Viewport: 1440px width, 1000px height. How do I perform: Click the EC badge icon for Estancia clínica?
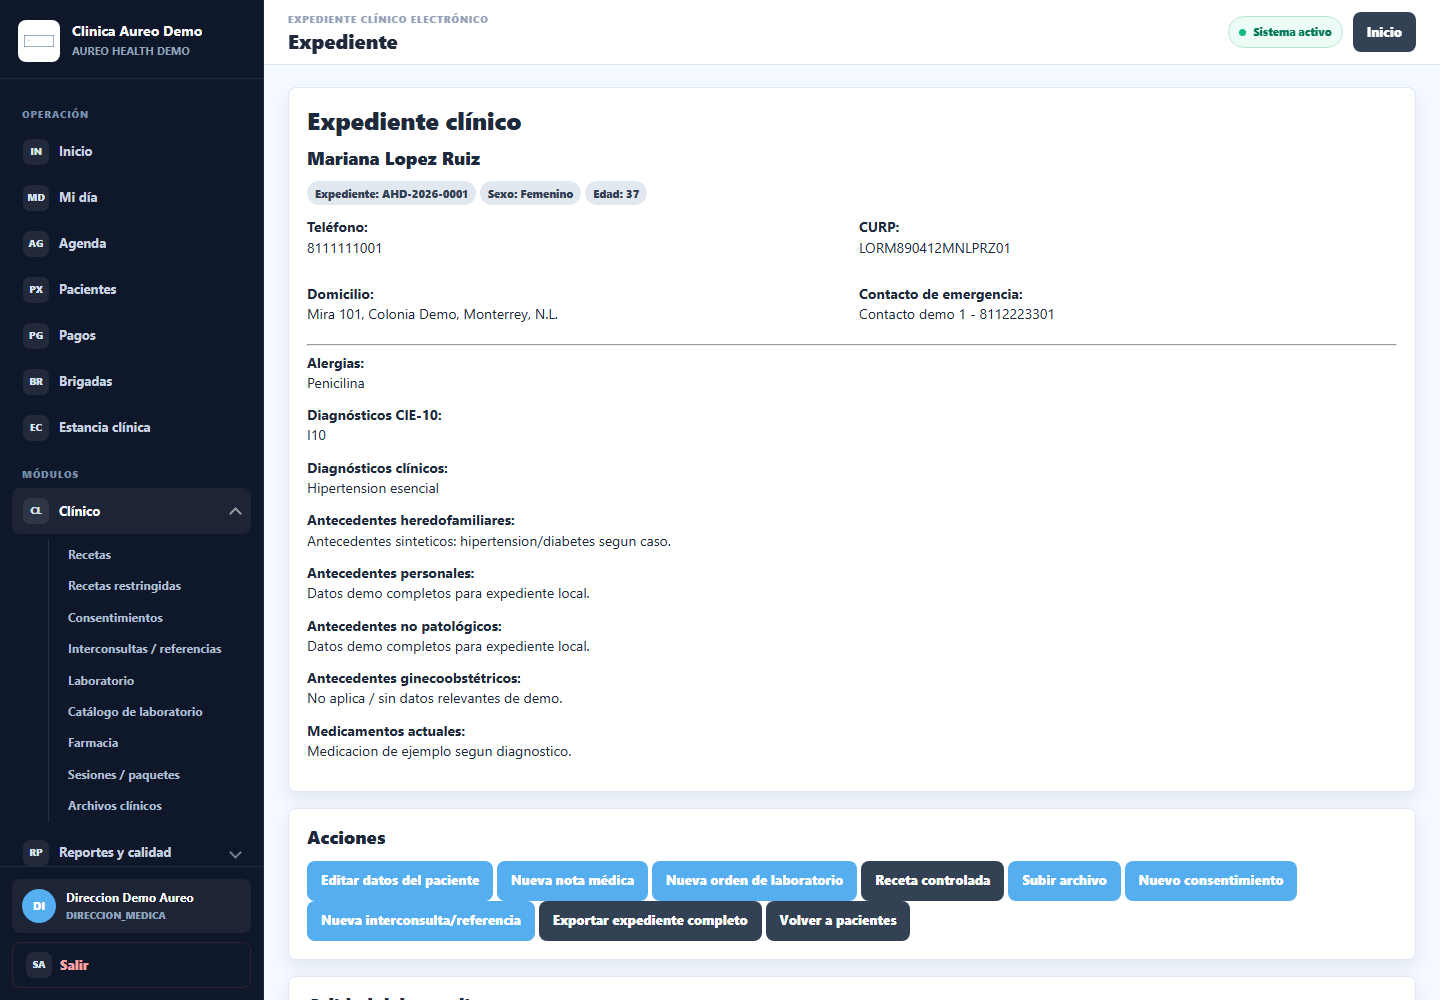click(x=36, y=428)
